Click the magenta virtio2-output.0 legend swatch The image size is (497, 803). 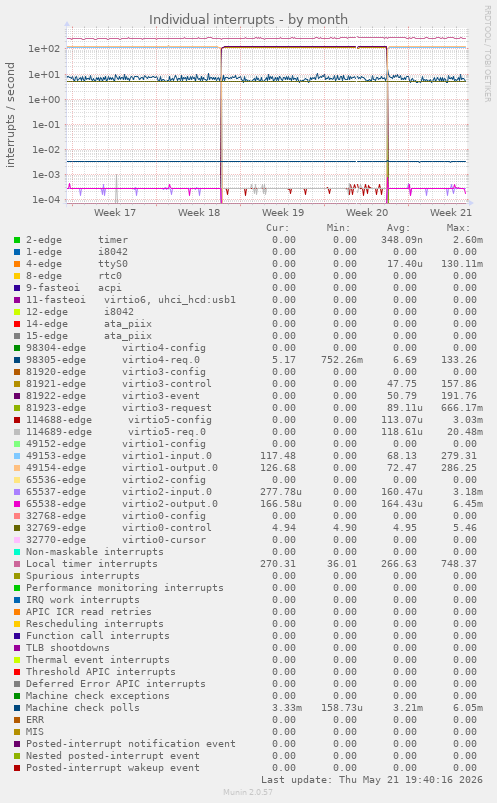click(17, 504)
